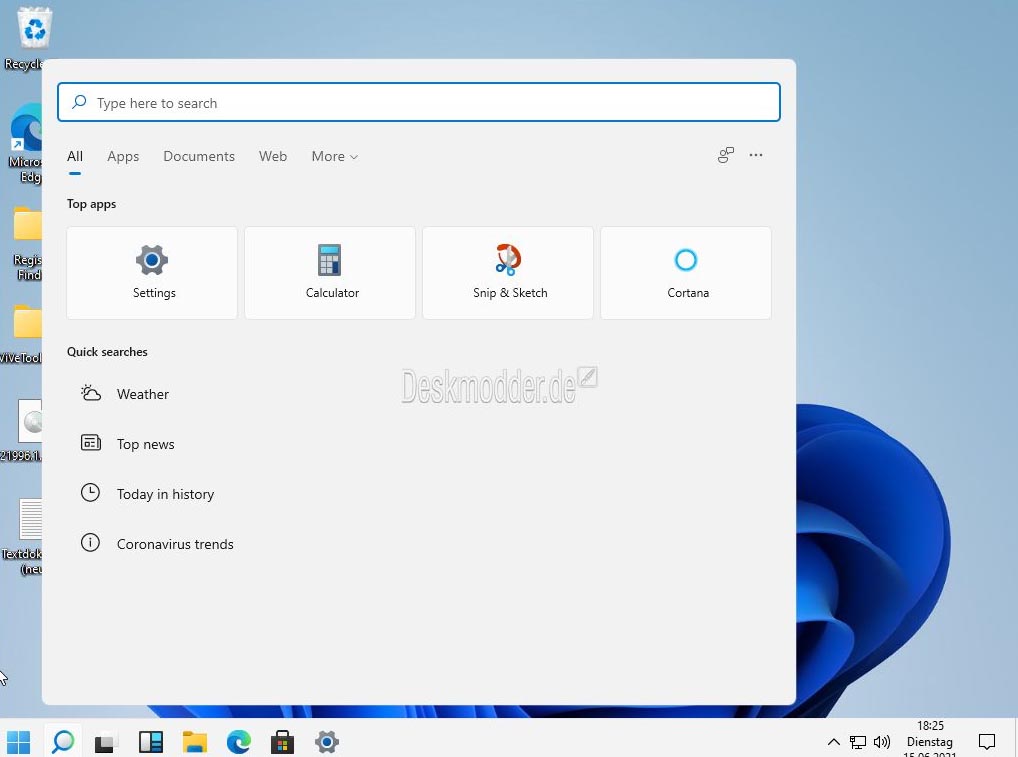
Task: Open Task View on the taskbar
Action: pos(106,741)
